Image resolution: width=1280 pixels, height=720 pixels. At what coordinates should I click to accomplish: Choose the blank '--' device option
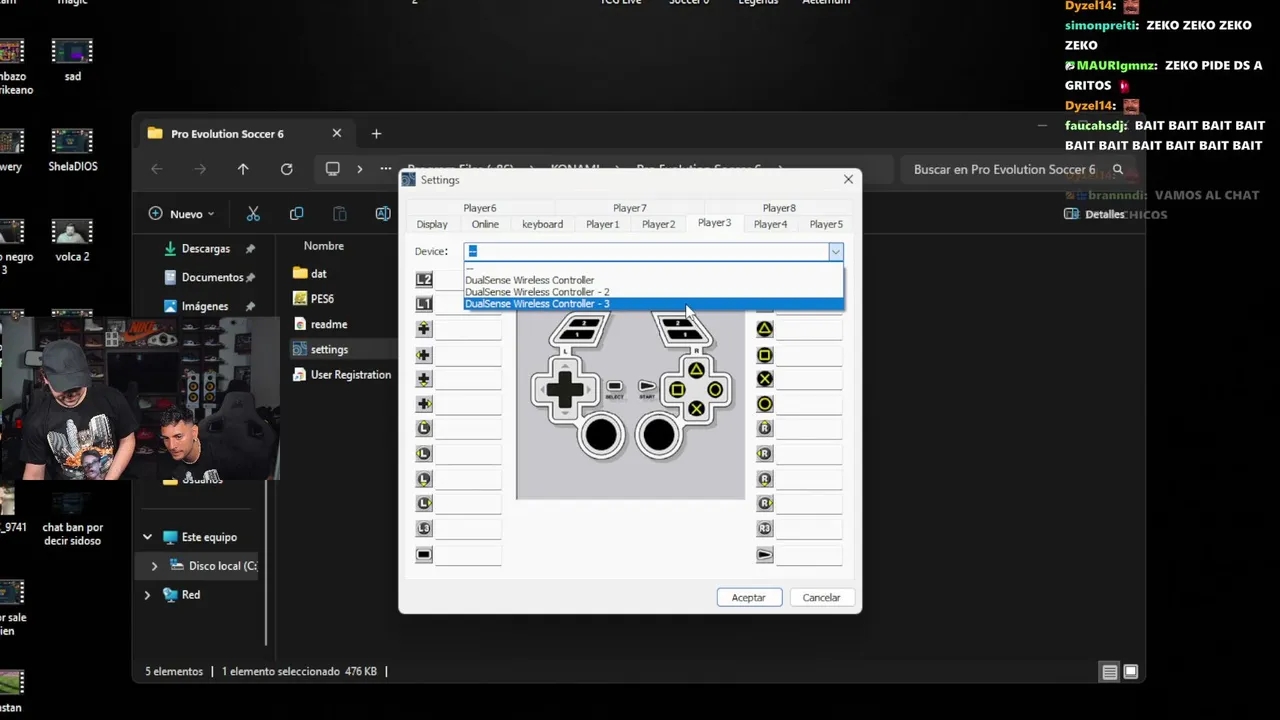(654, 268)
